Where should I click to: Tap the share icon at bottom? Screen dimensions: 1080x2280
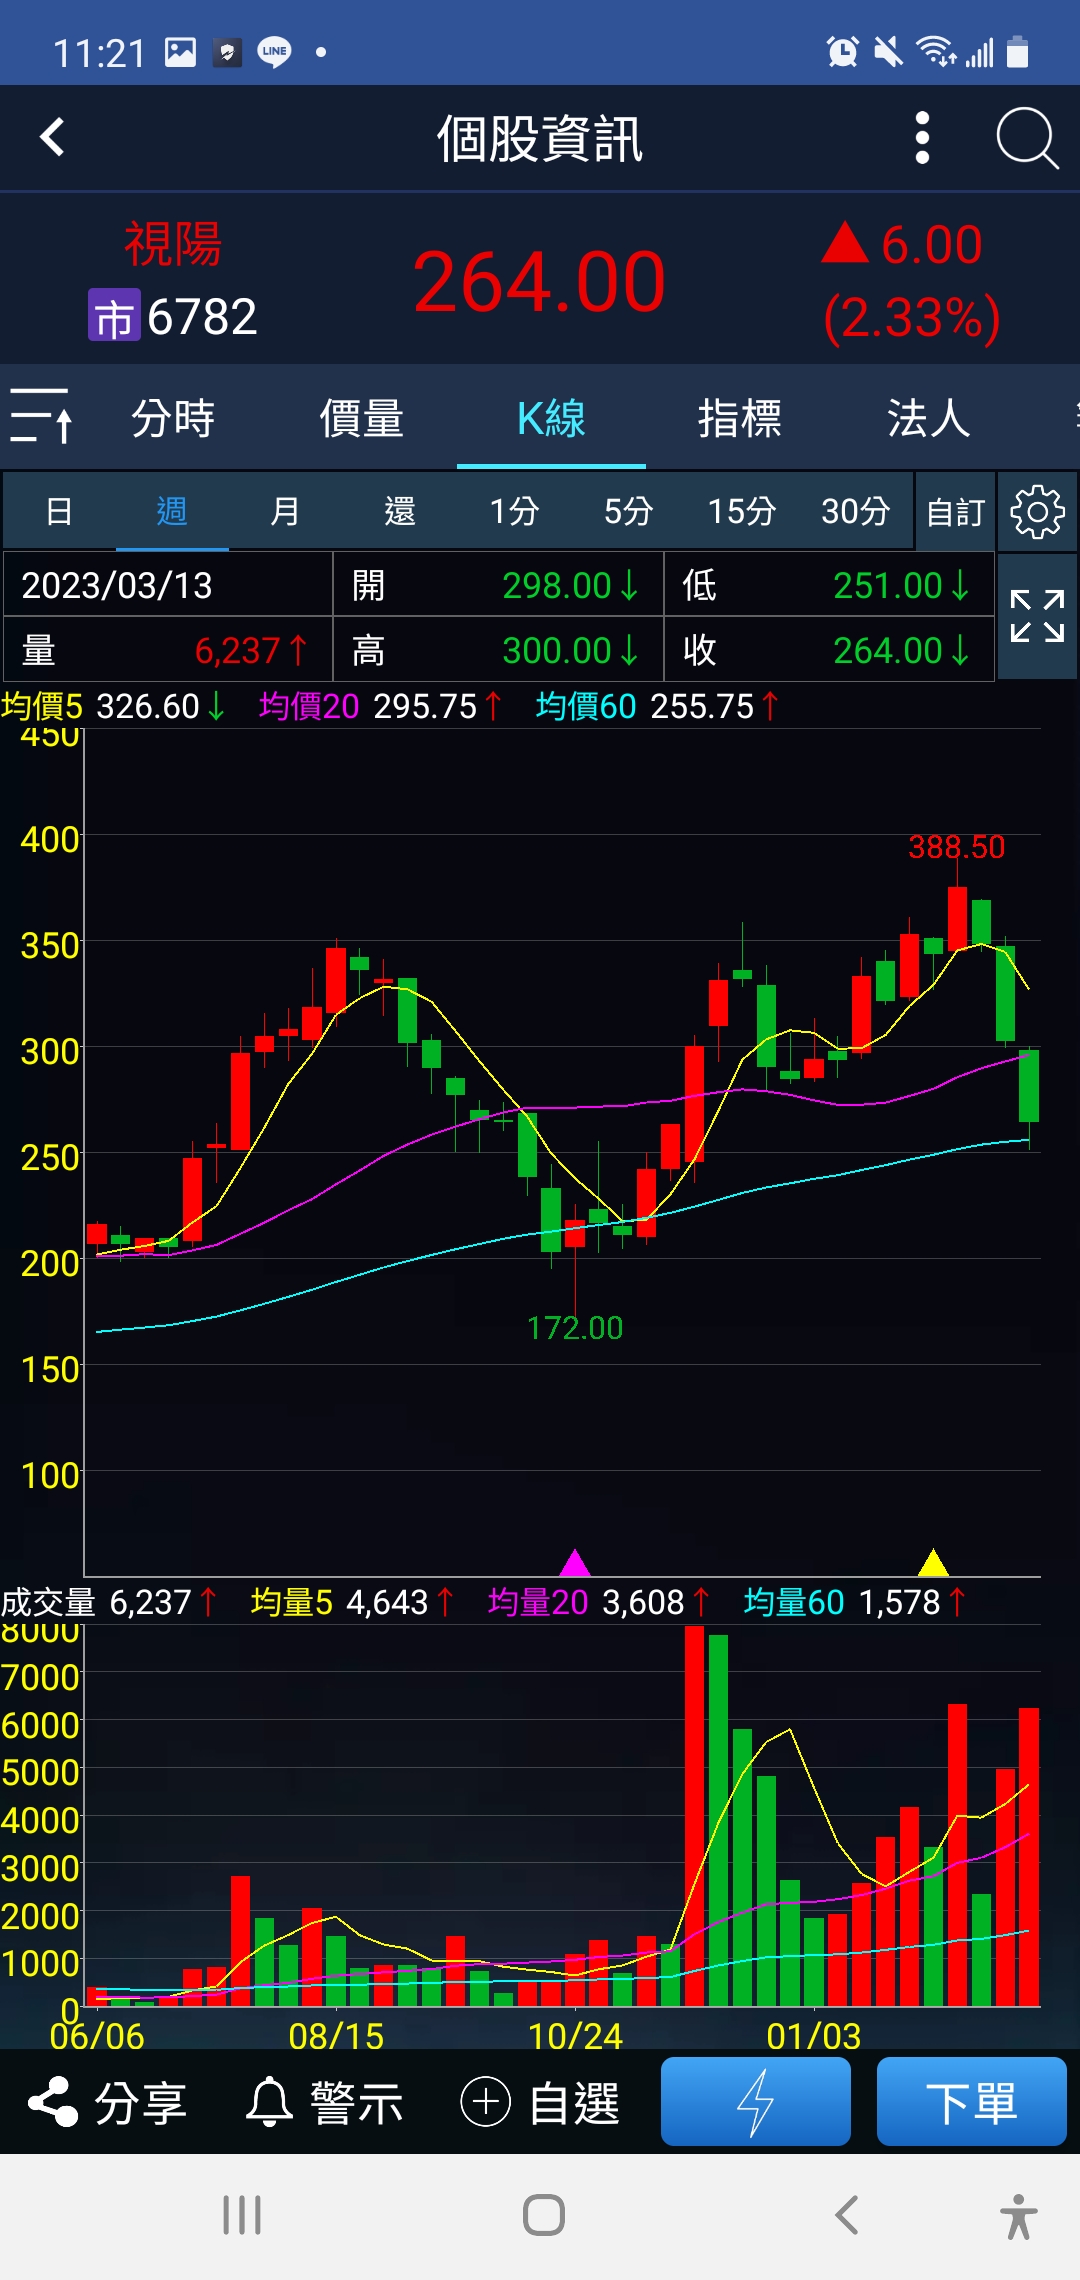coord(54,2101)
